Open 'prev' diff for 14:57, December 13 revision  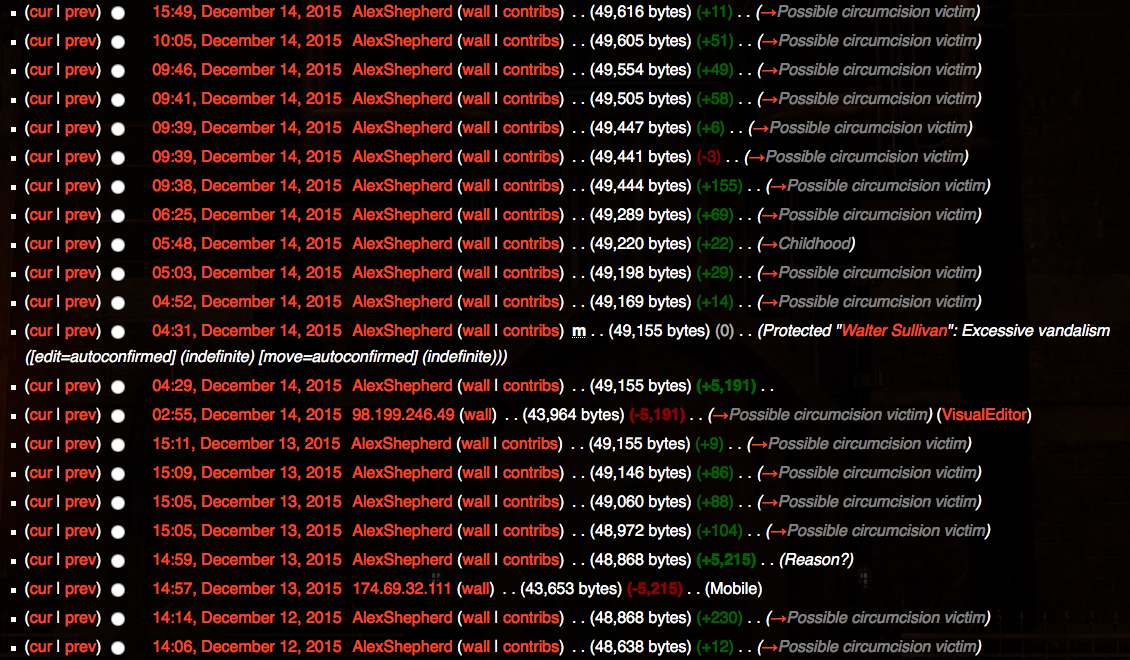(x=80, y=589)
